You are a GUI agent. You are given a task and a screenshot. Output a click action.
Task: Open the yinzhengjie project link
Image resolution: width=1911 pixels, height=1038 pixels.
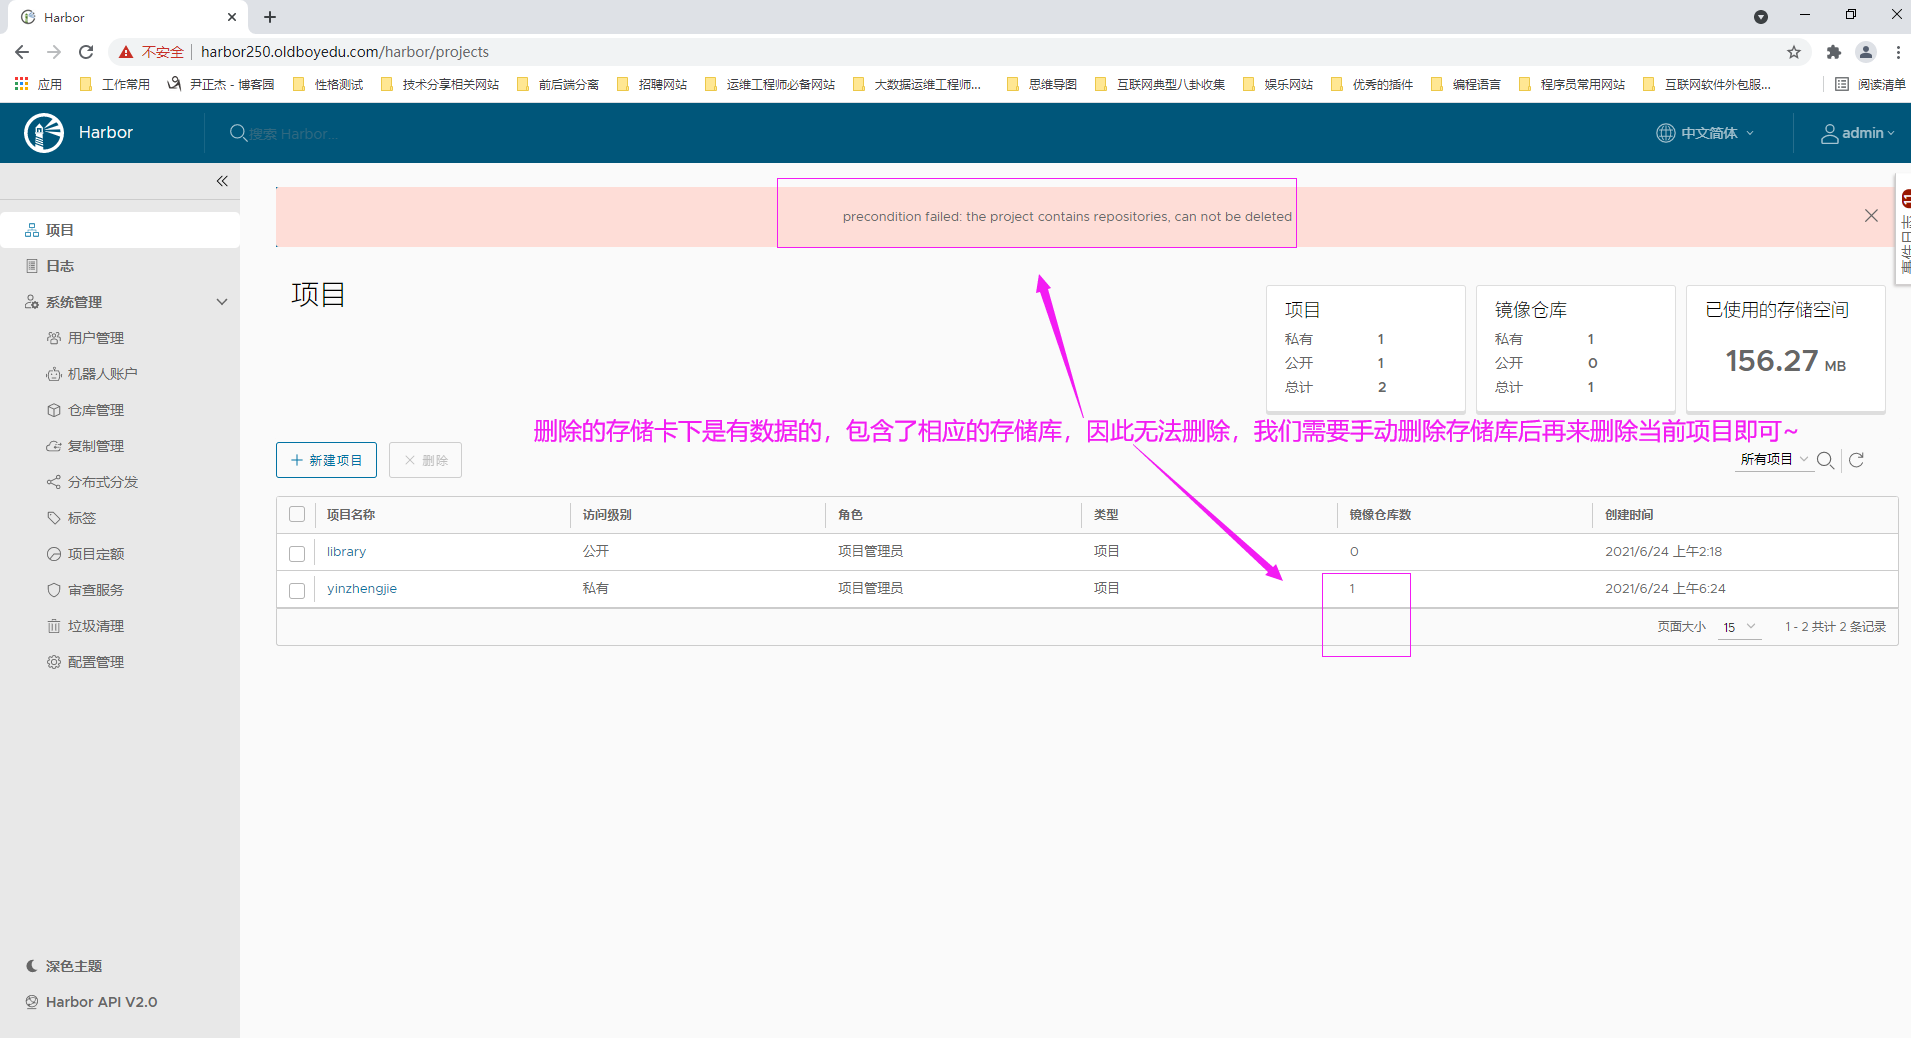[x=361, y=589]
